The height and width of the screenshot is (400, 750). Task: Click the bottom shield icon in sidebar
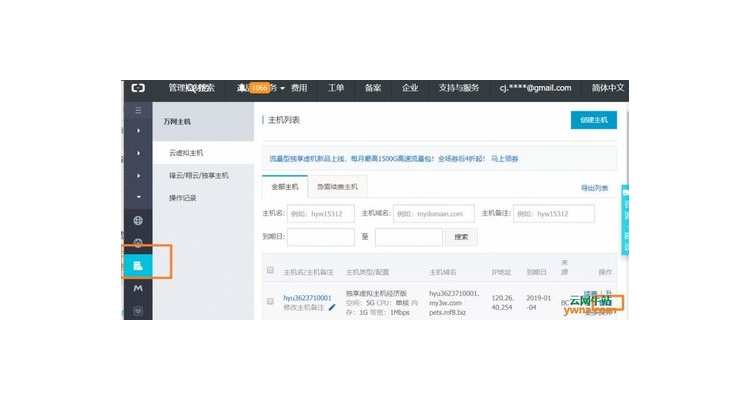coord(138,311)
